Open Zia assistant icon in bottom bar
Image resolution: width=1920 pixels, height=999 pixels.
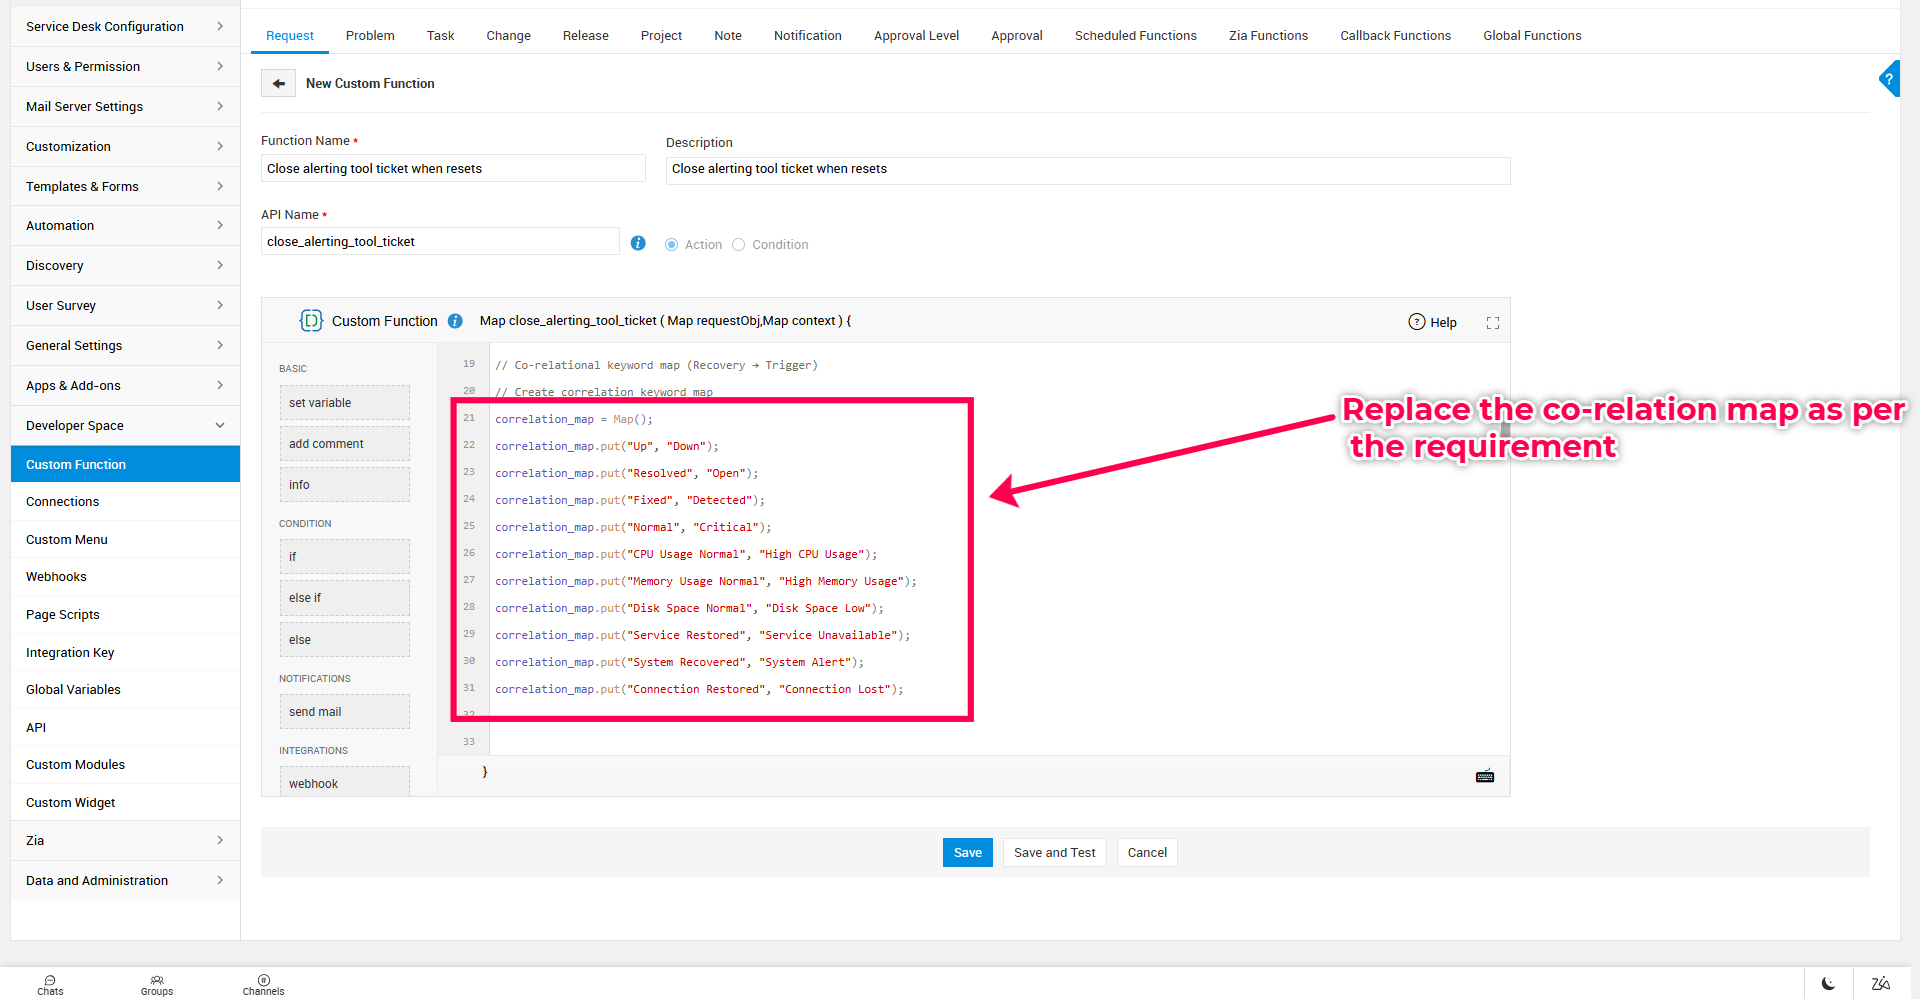tap(1880, 983)
